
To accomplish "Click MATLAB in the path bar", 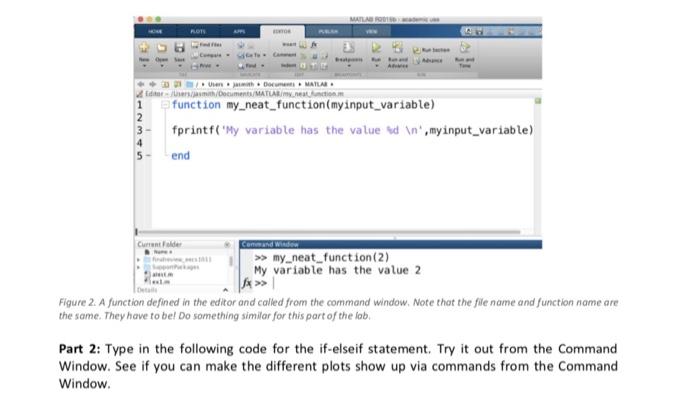I will tap(316, 84).
